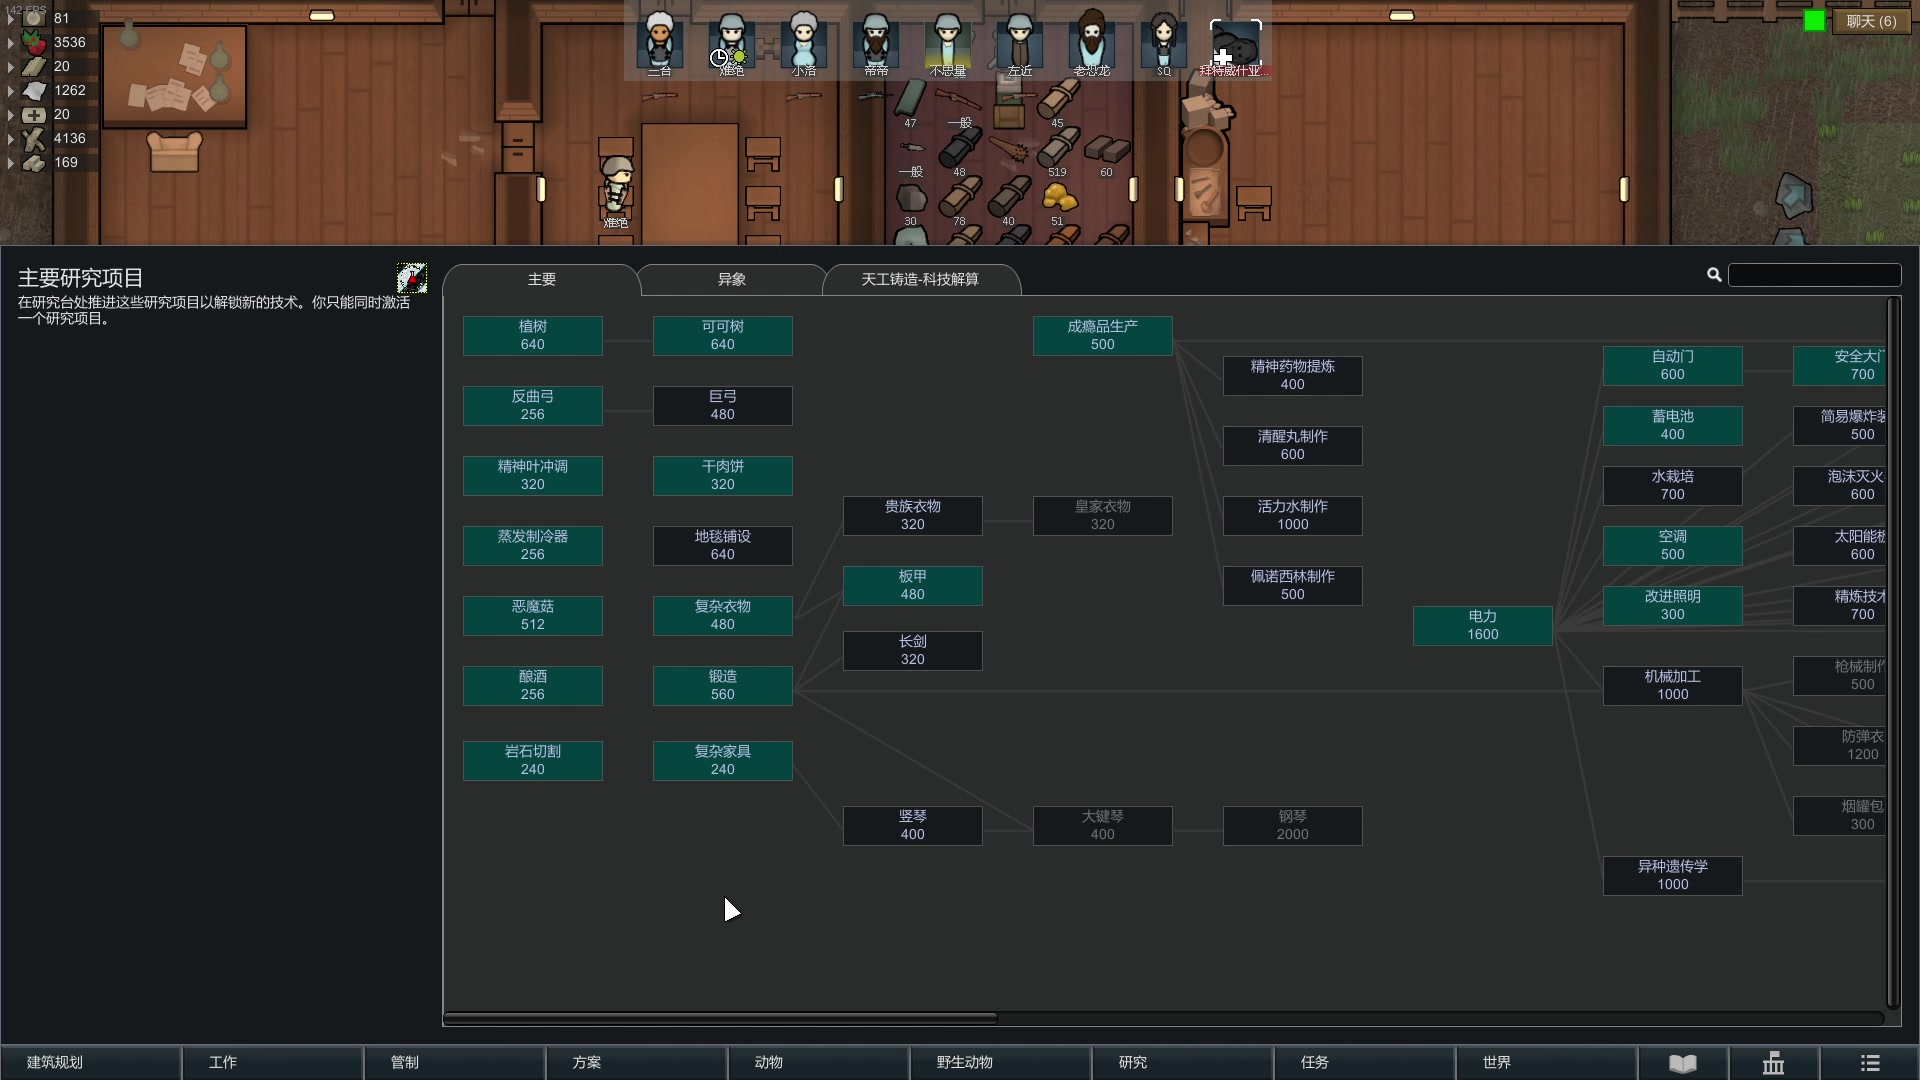The image size is (1920, 1080).
Task: Click the vertical scrollbar of research tree
Action: pyautogui.click(x=1892, y=652)
